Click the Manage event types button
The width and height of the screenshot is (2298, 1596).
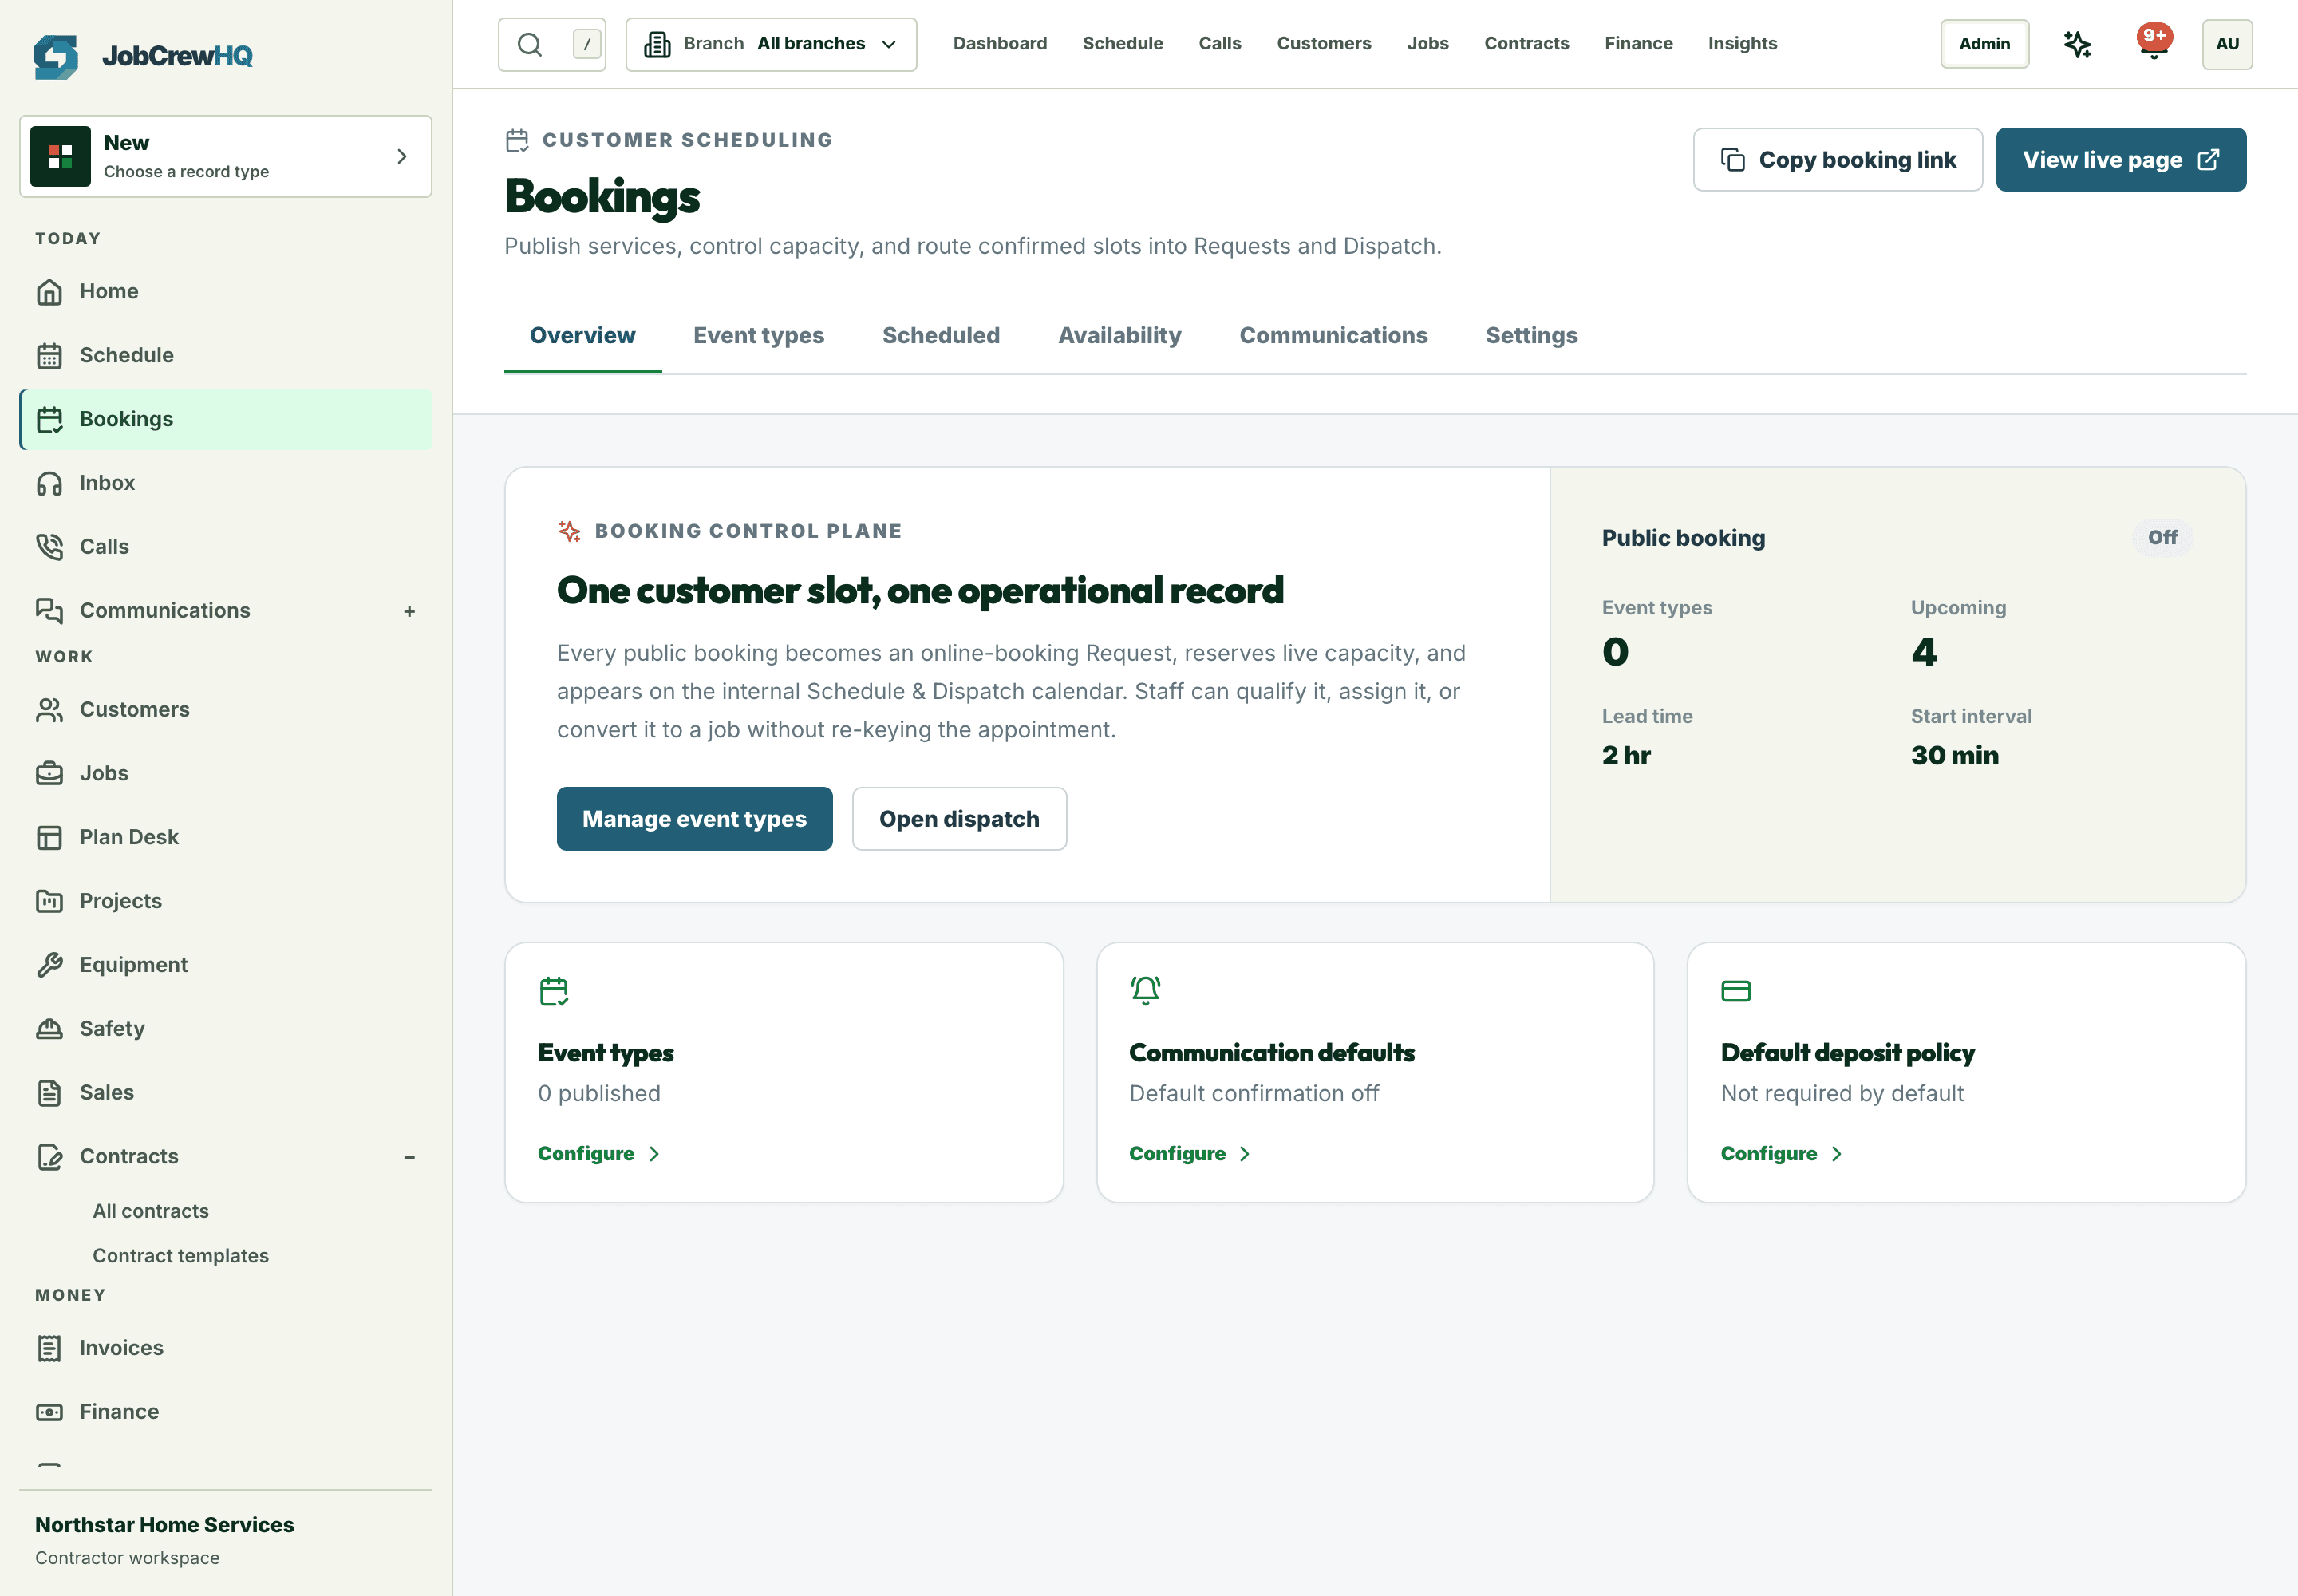[x=695, y=819]
